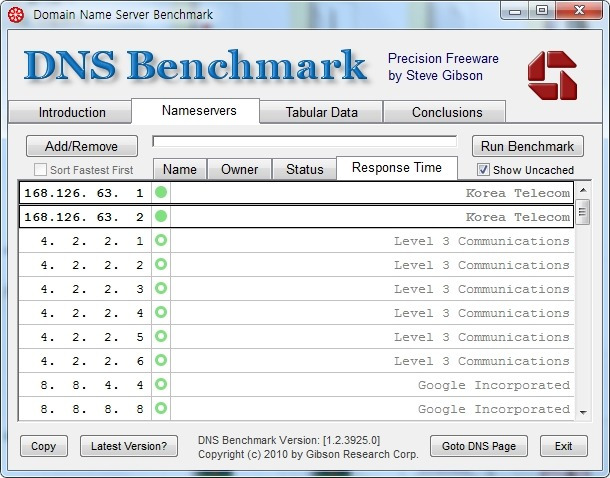Click Level 3 Communications label for 4.2.2.6
This screenshot has height=478, width=610.
482,361
